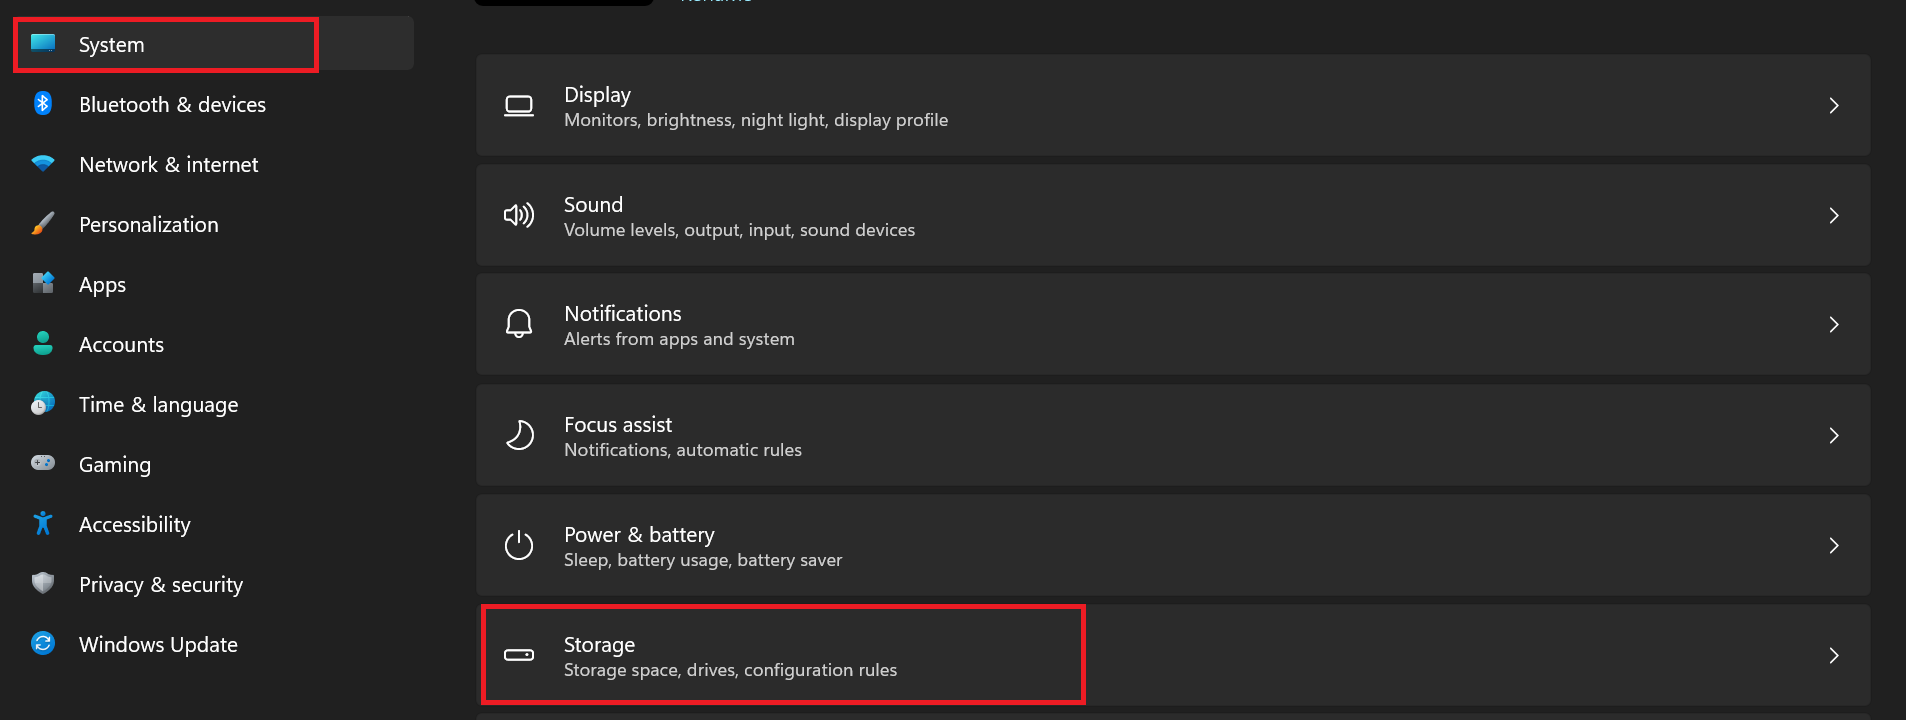Click the Personalization paintbrush icon

point(43,223)
